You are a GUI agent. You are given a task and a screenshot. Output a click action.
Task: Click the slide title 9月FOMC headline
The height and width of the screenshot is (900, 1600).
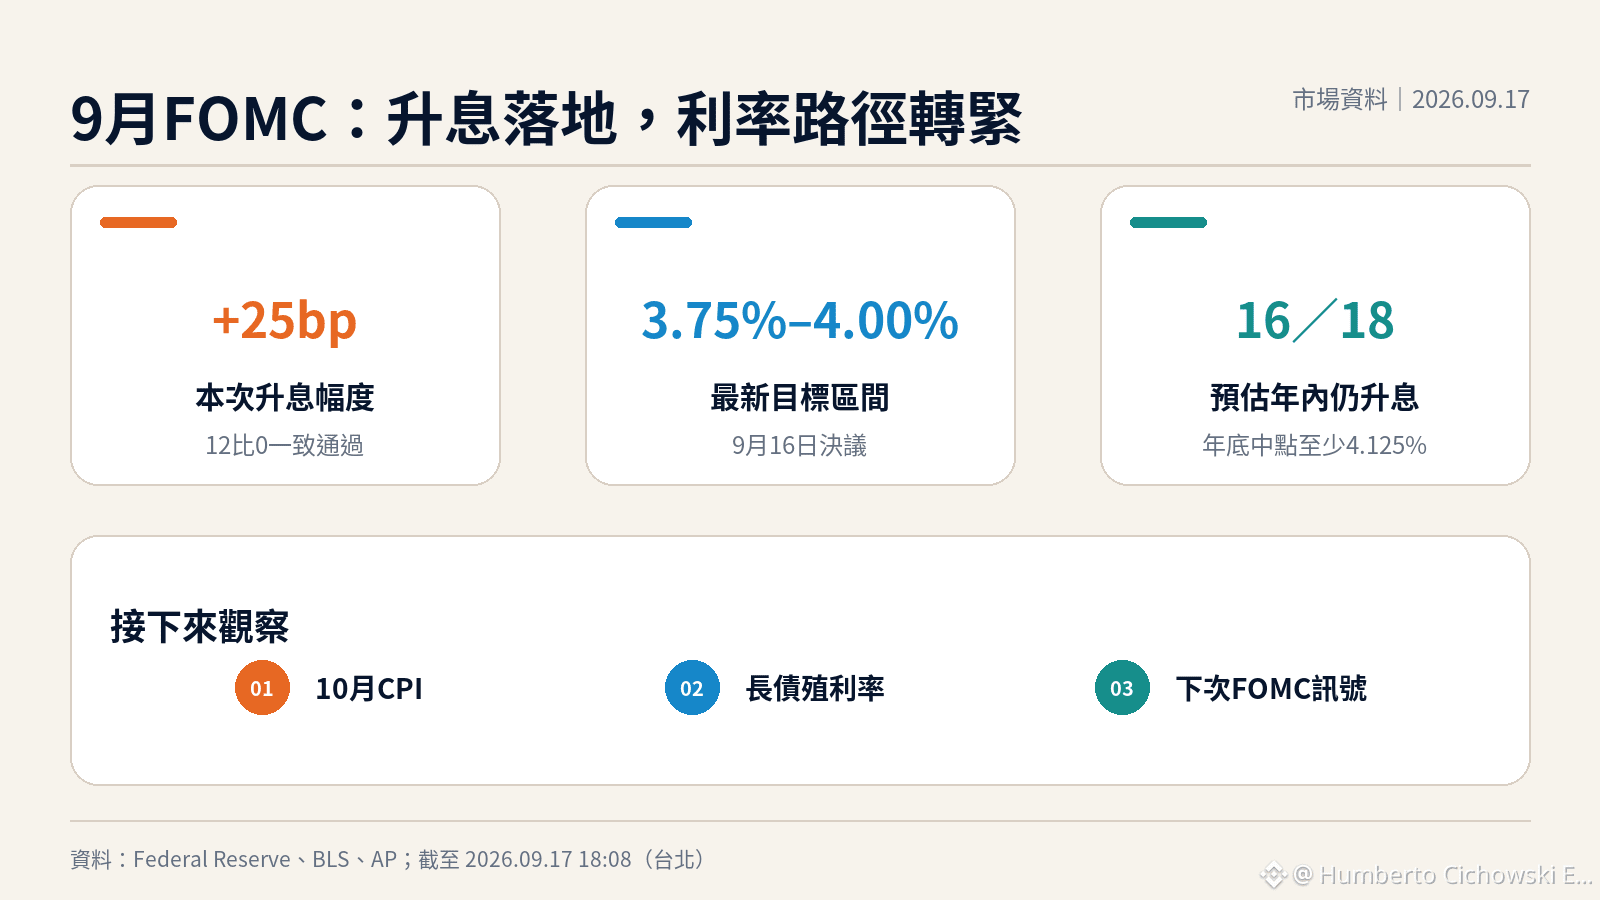pyautogui.click(x=546, y=119)
